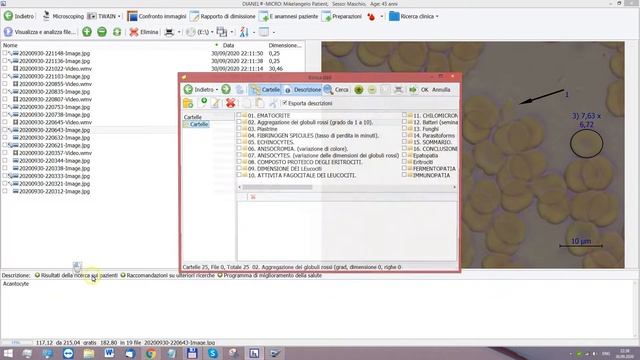The width and height of the screenshot is (640, 360).
Task: Check the 10. ATTIVITA FAGOCITALE DEI LEUCOCITI checkbox
Action: click(x=239, y=175)
